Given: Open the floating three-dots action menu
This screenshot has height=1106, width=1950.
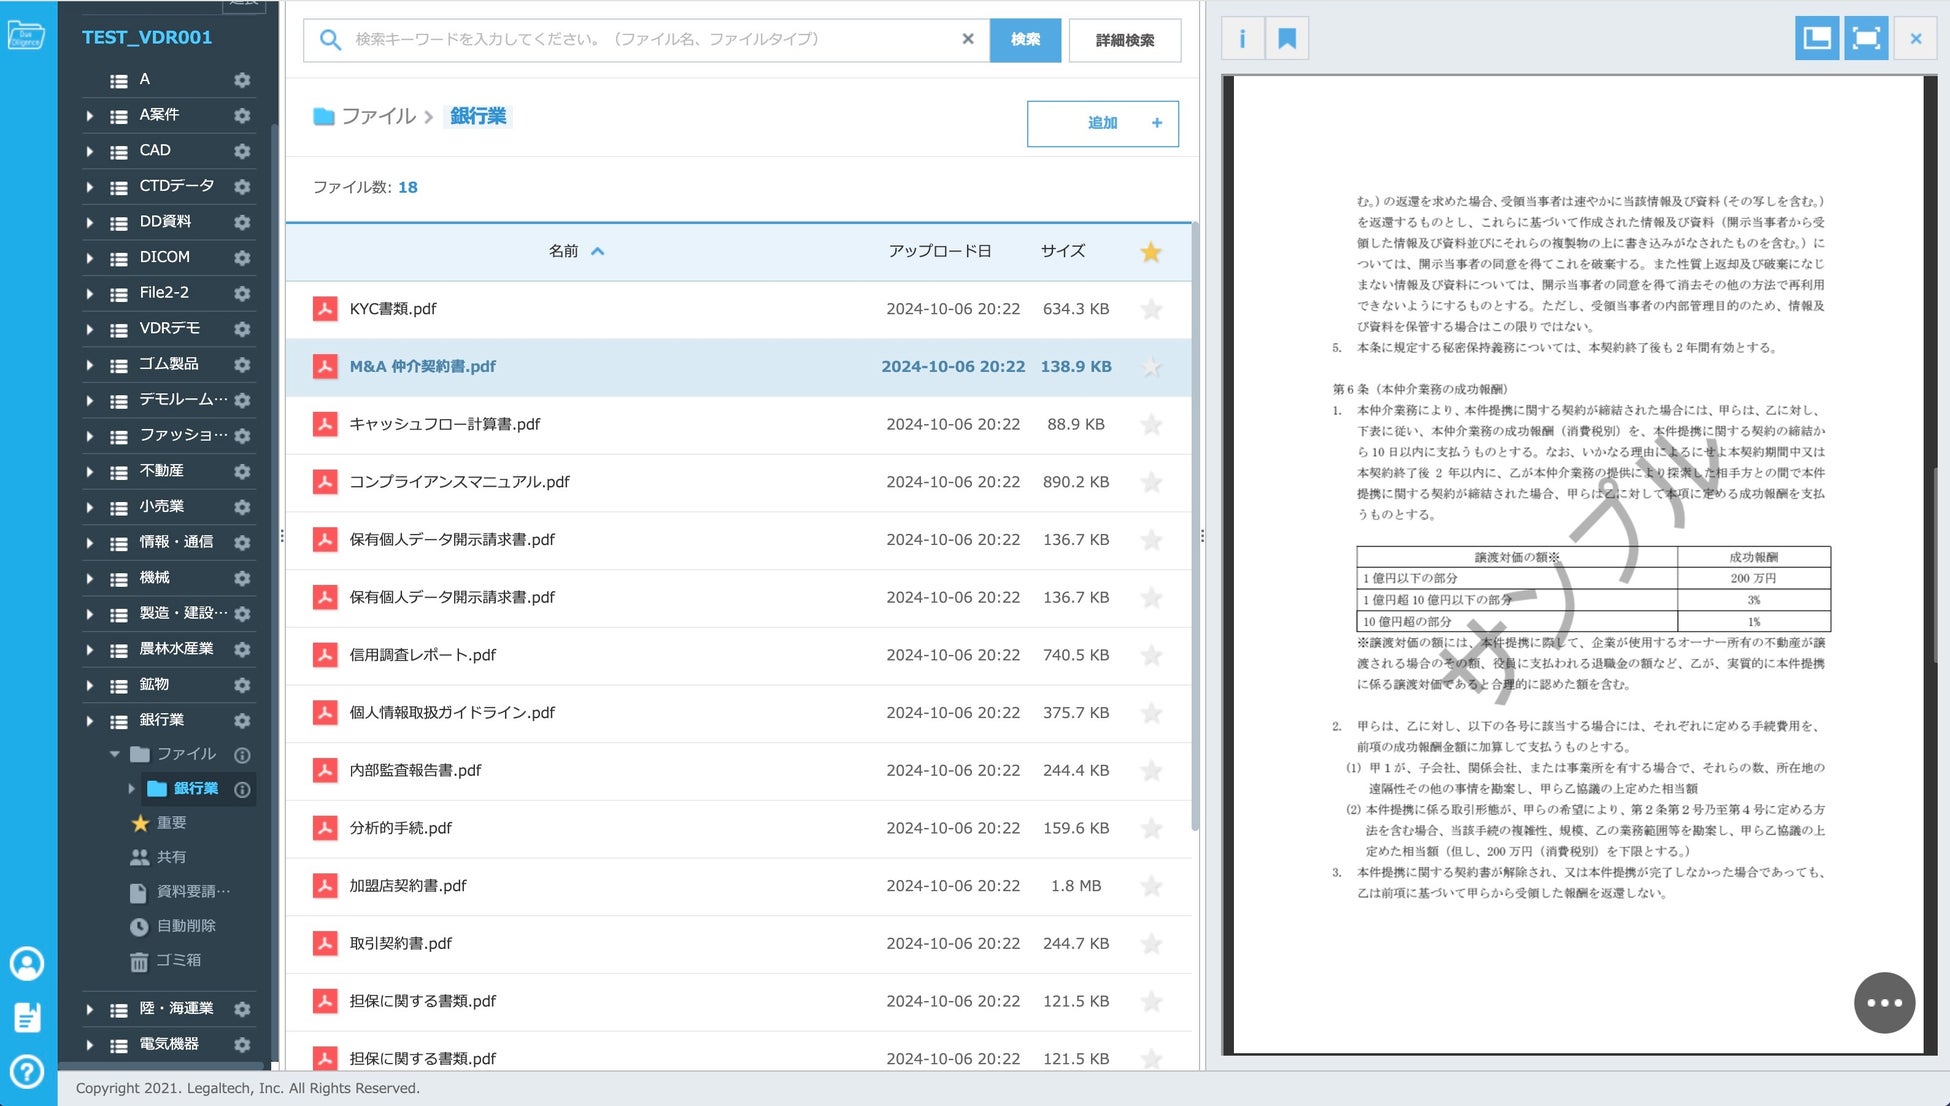Looking at the screenshot, I should (x=1884, y=1002).
